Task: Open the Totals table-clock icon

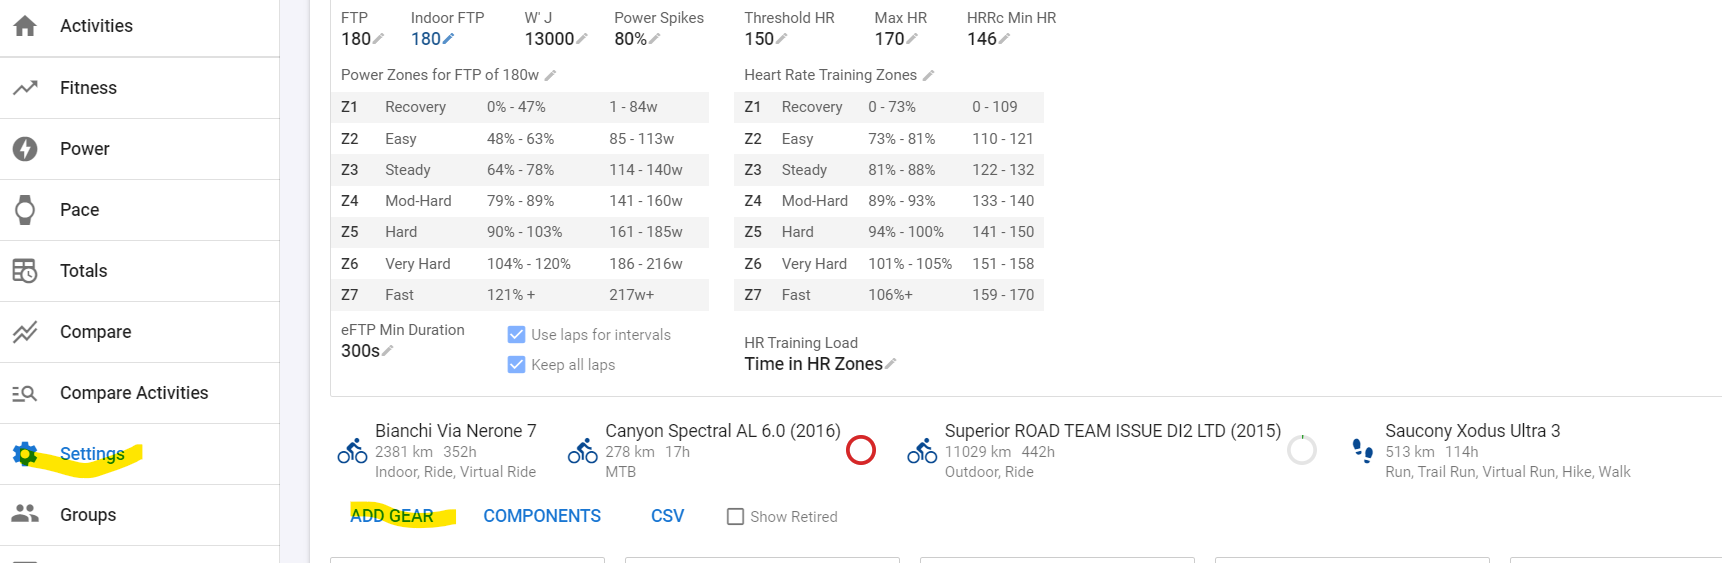Action: coord(25,271)
